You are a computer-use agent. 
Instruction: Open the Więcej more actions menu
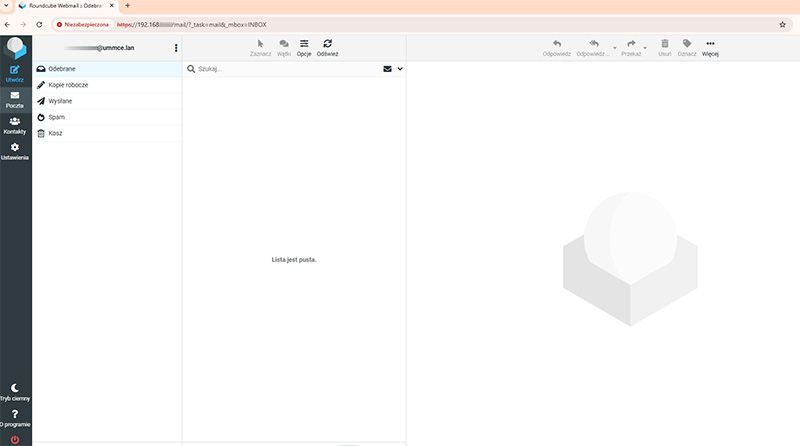710,47
